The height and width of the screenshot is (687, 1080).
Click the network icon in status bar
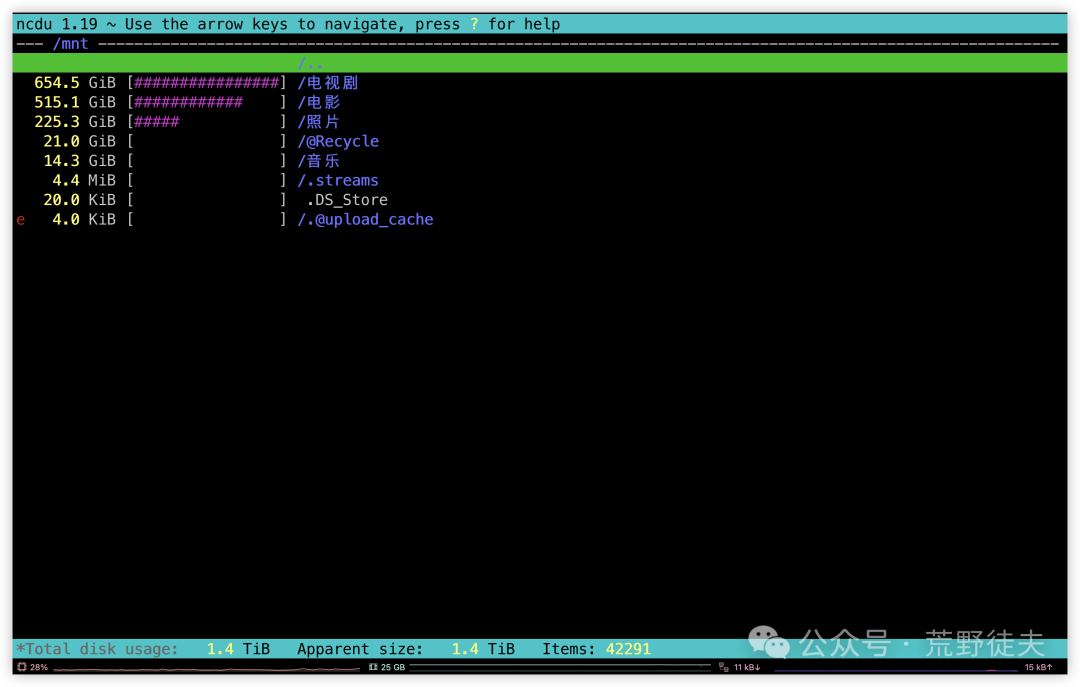723,667
